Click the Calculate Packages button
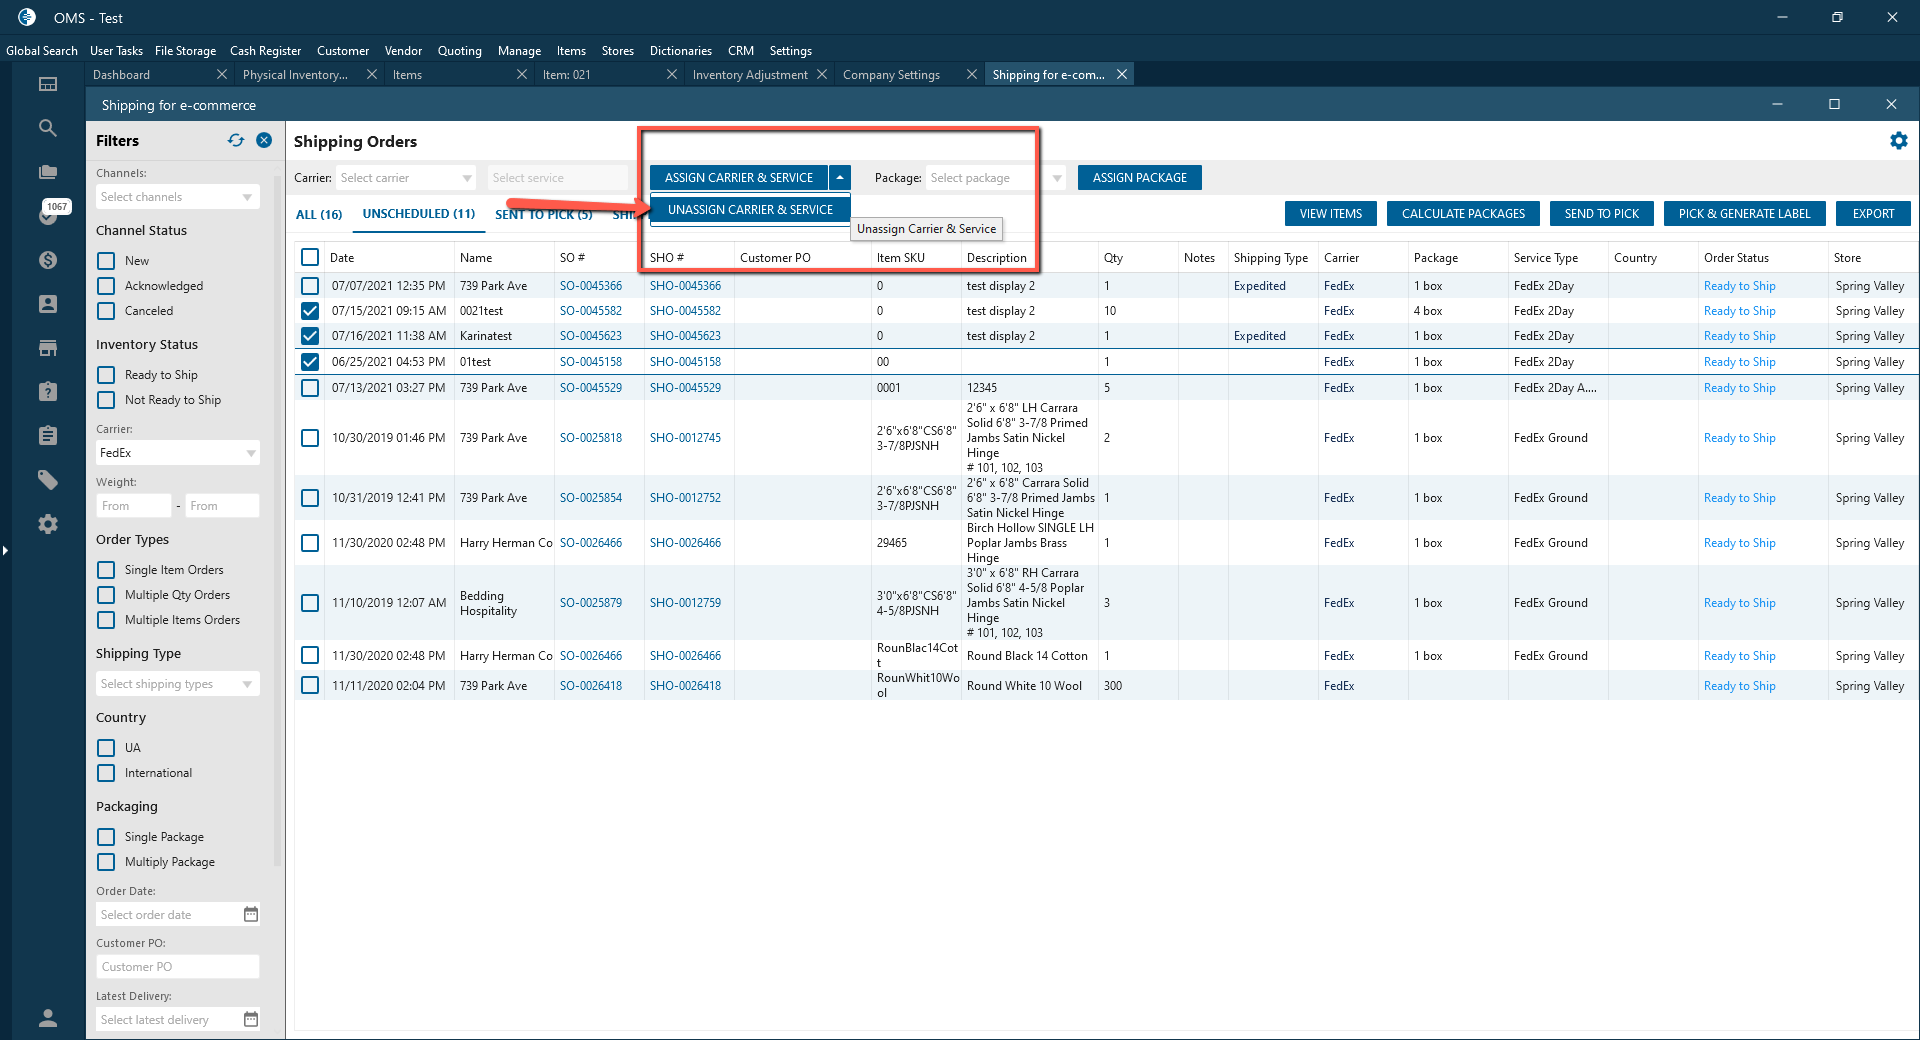 click(x=1464, y=214)
